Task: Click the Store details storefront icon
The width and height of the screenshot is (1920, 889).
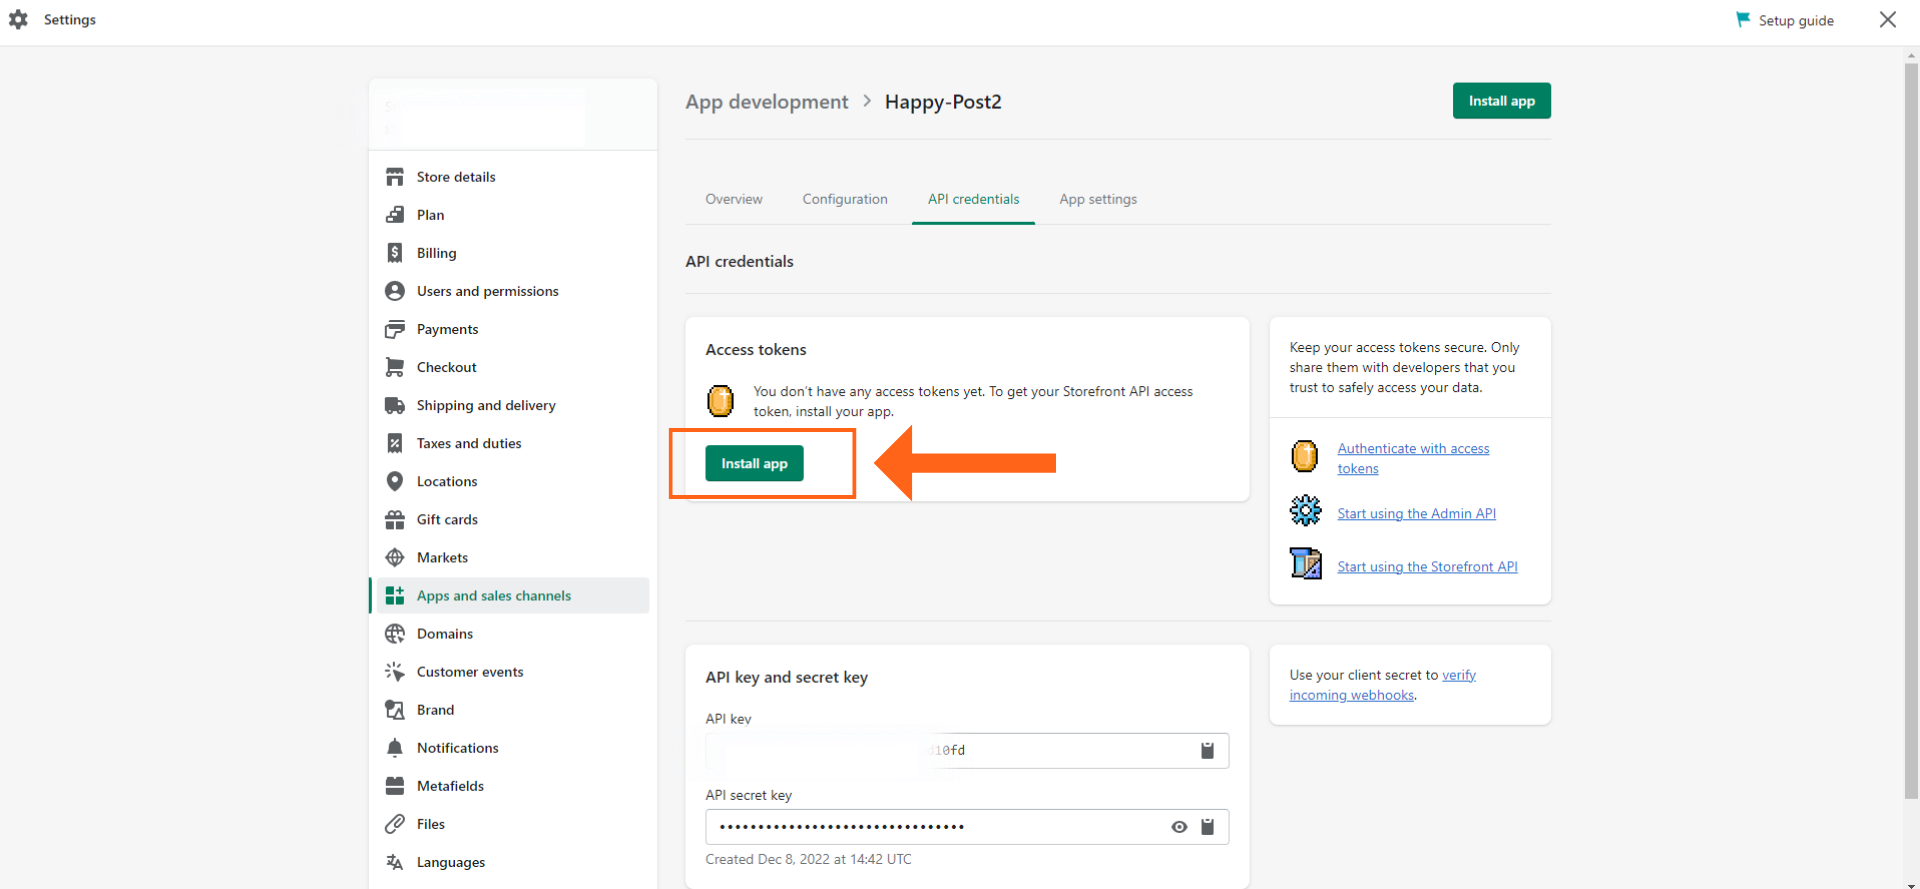Action: point(395,177)
